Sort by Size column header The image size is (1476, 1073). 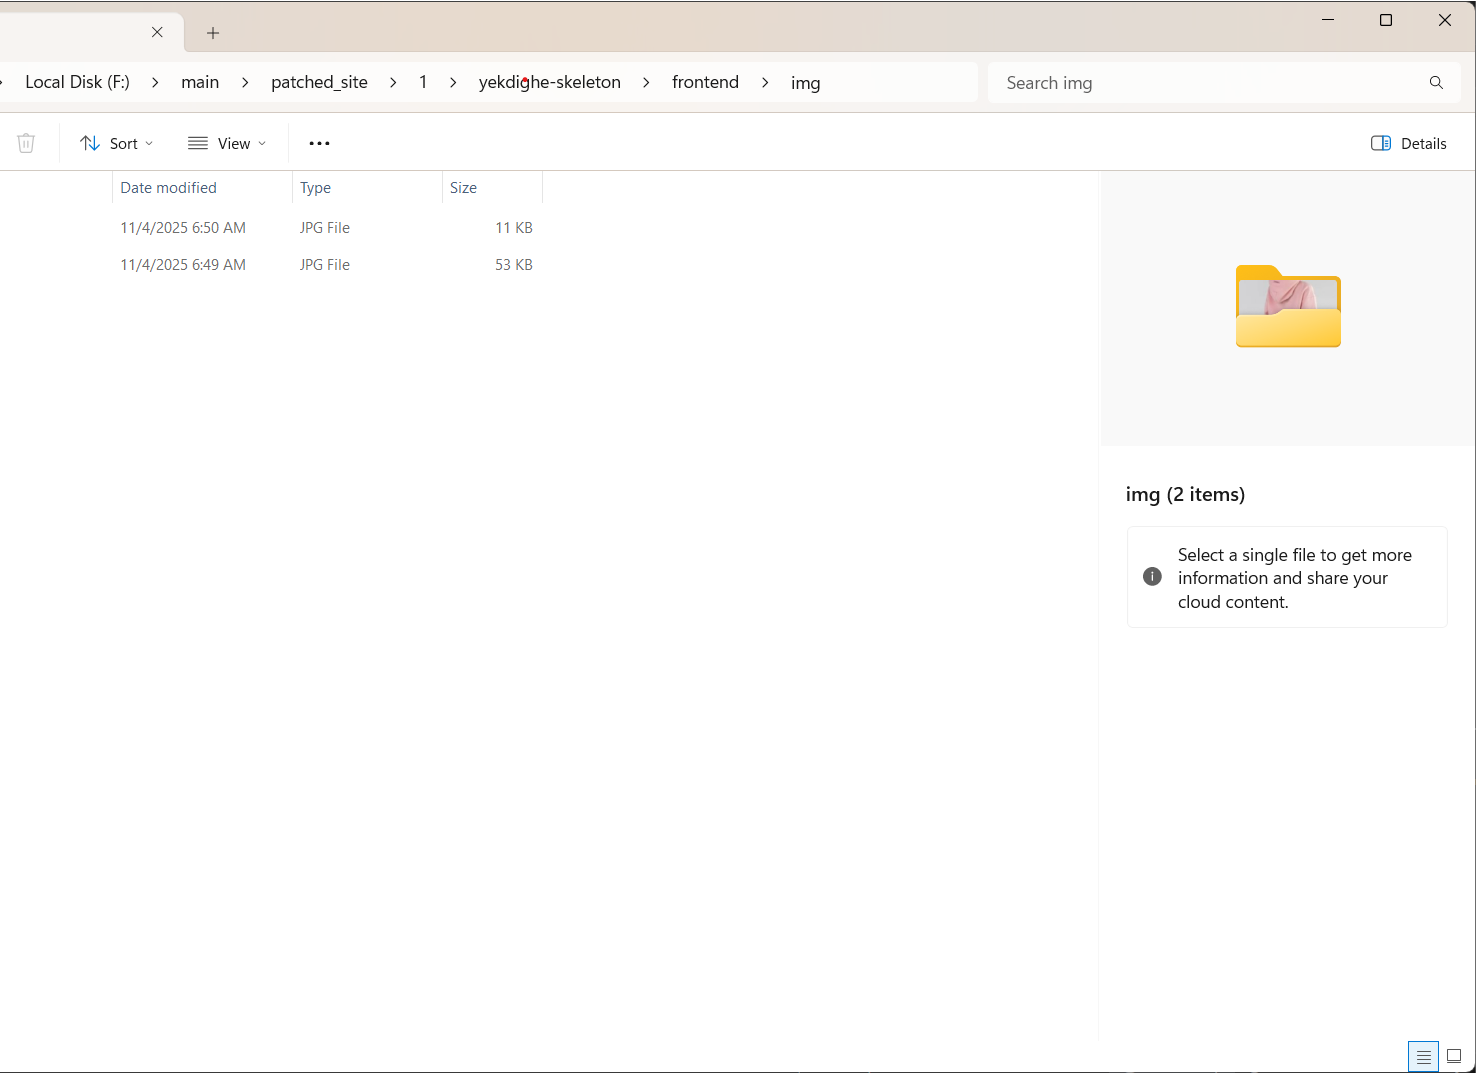click(463, 187)
